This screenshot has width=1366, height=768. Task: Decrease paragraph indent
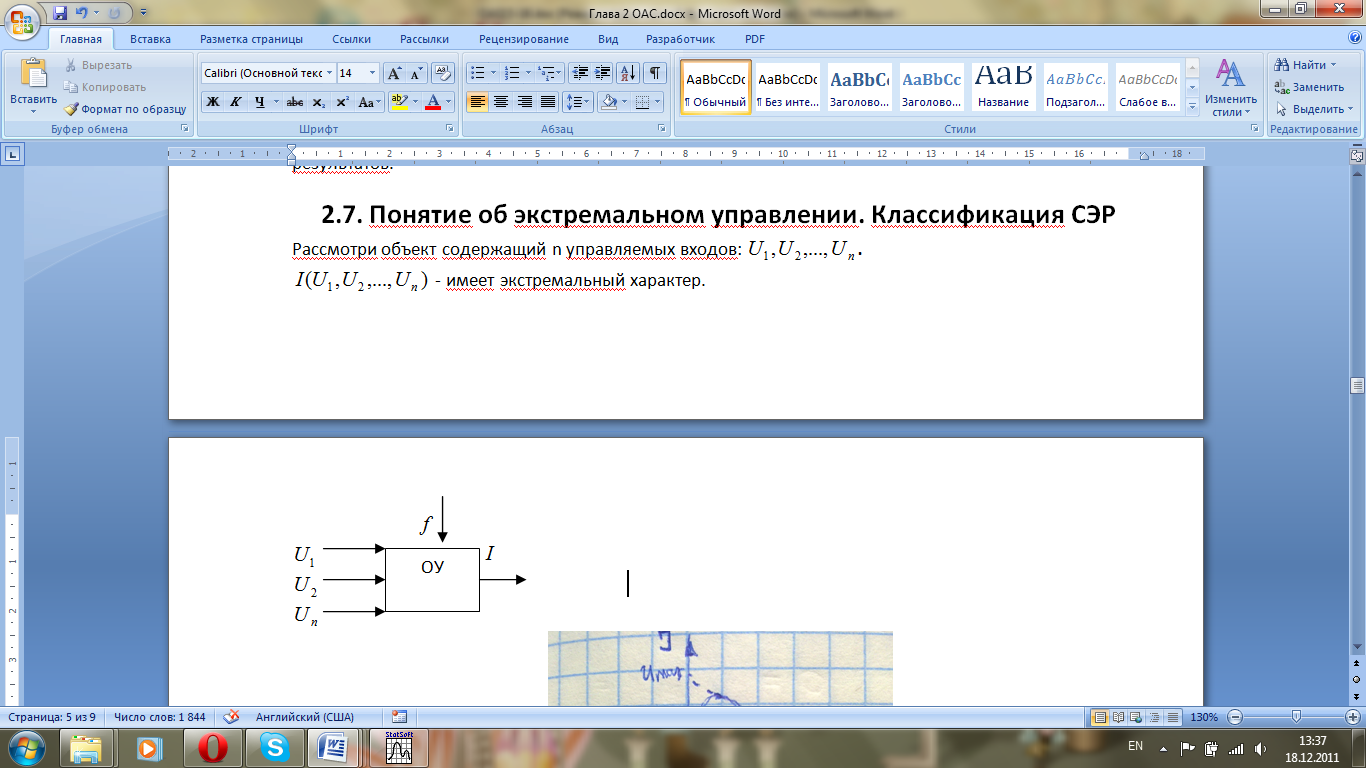(x=579, y=73)
